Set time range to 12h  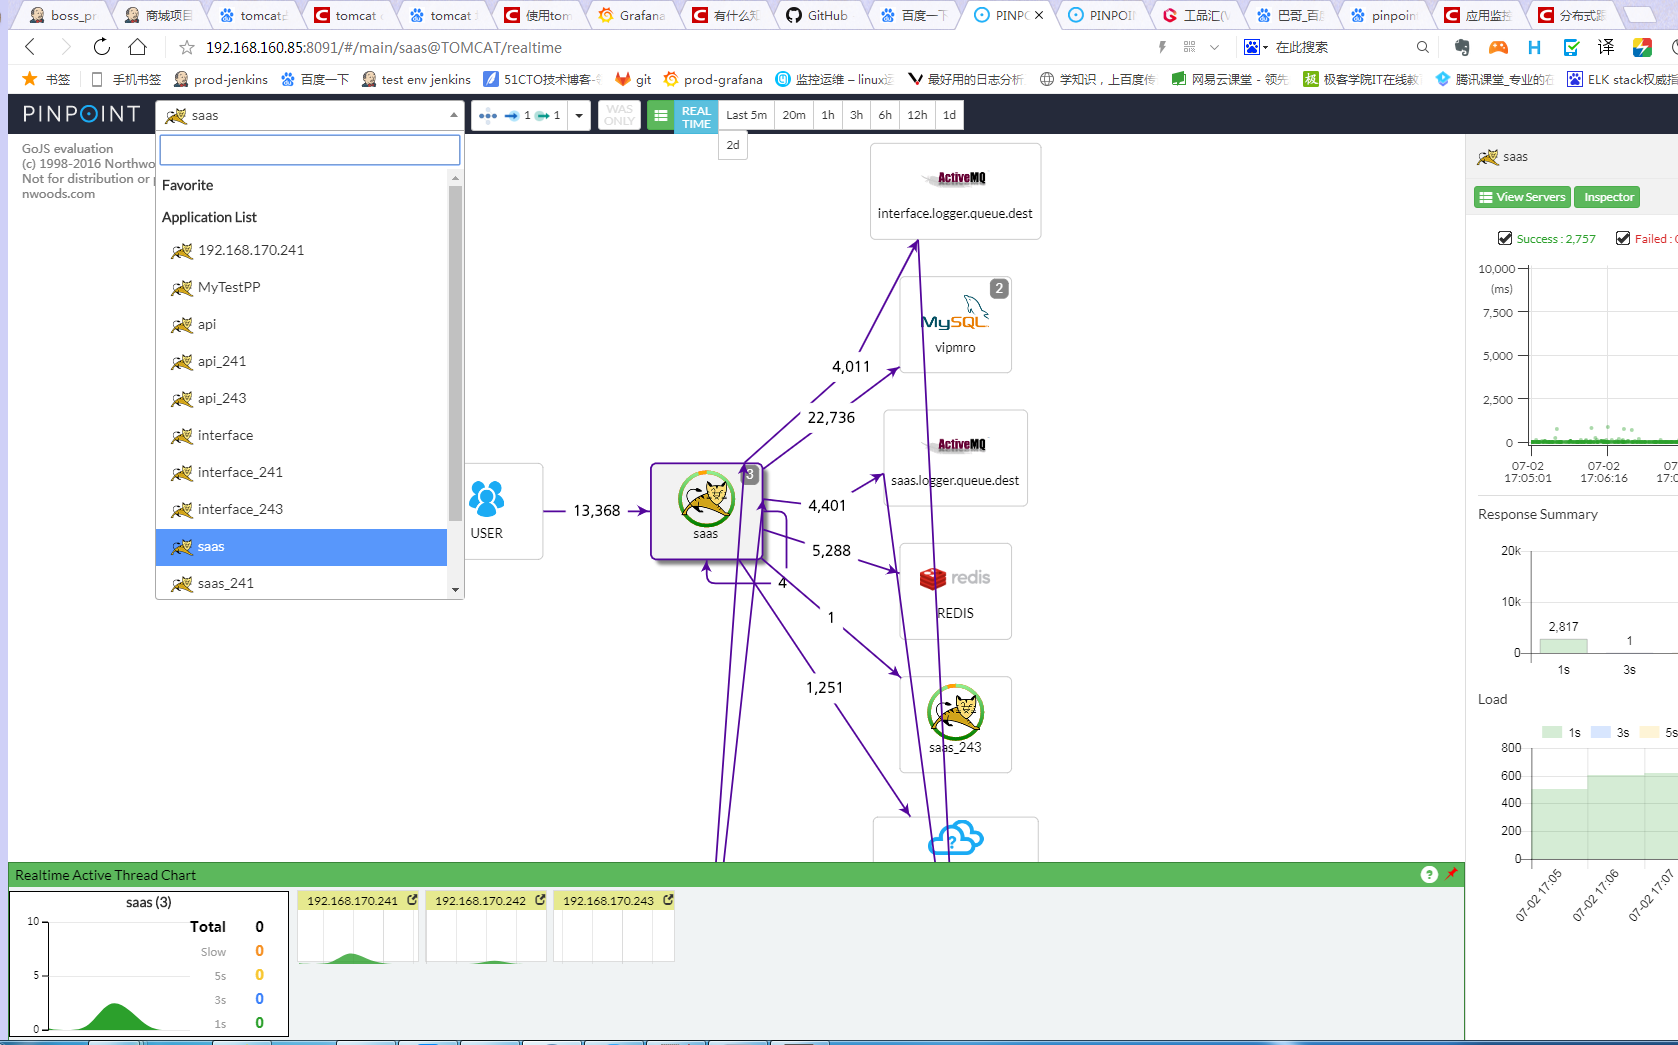[x=917, y=115]
